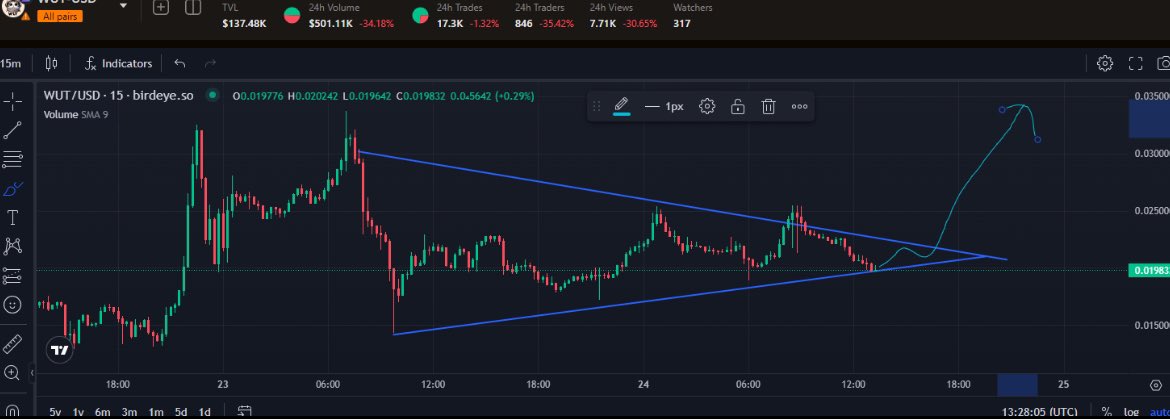The height and width of the screenshot is (419, 1170).
Task: Select the active brush drawing tool
Action: (13, 189)
